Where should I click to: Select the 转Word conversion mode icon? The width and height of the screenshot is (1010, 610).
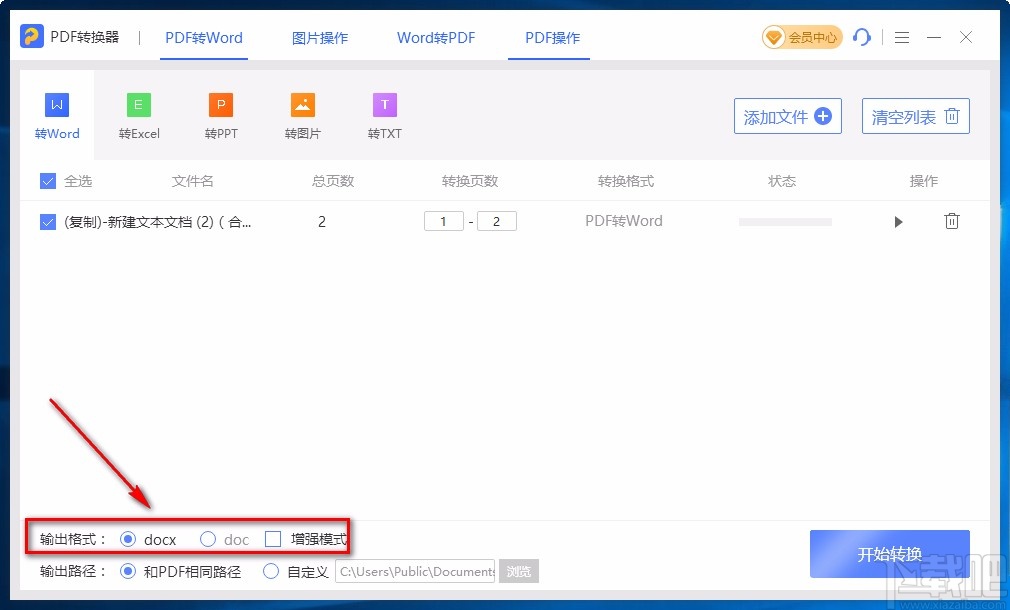pyautogui.click(x=56, y=103)
